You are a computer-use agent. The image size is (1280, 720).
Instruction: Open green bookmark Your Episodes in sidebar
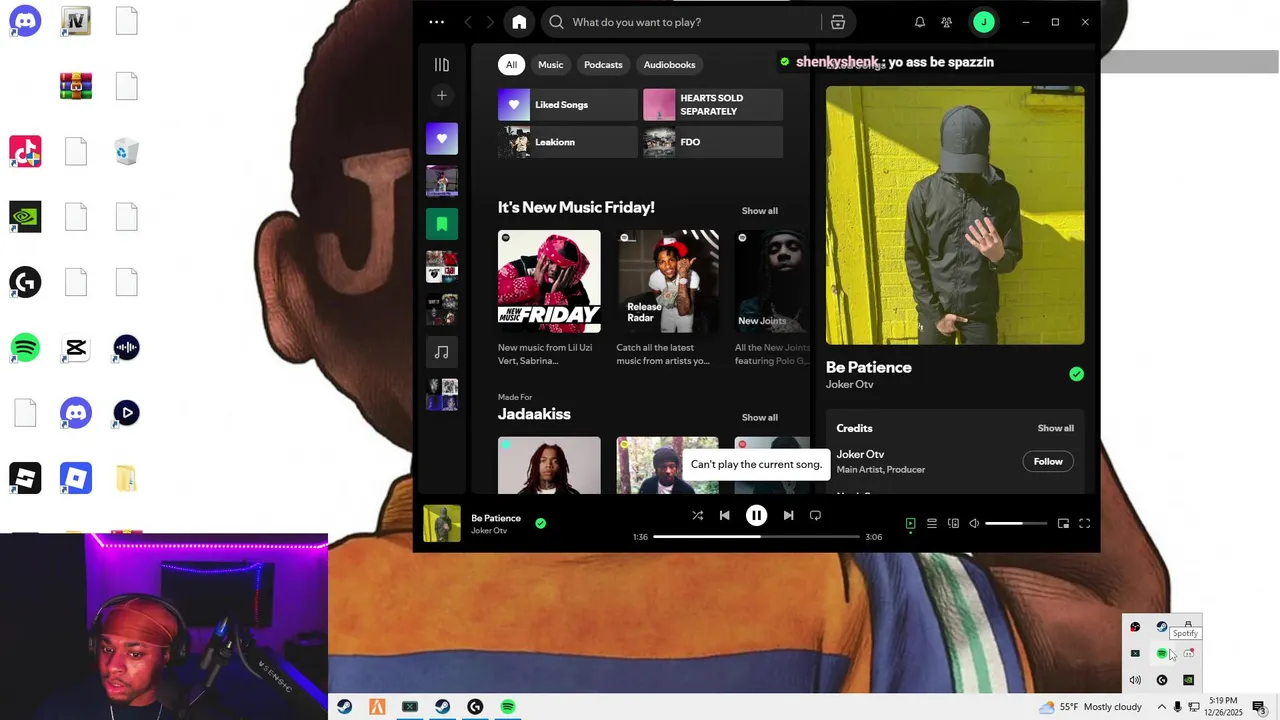(x=442, y=224)
